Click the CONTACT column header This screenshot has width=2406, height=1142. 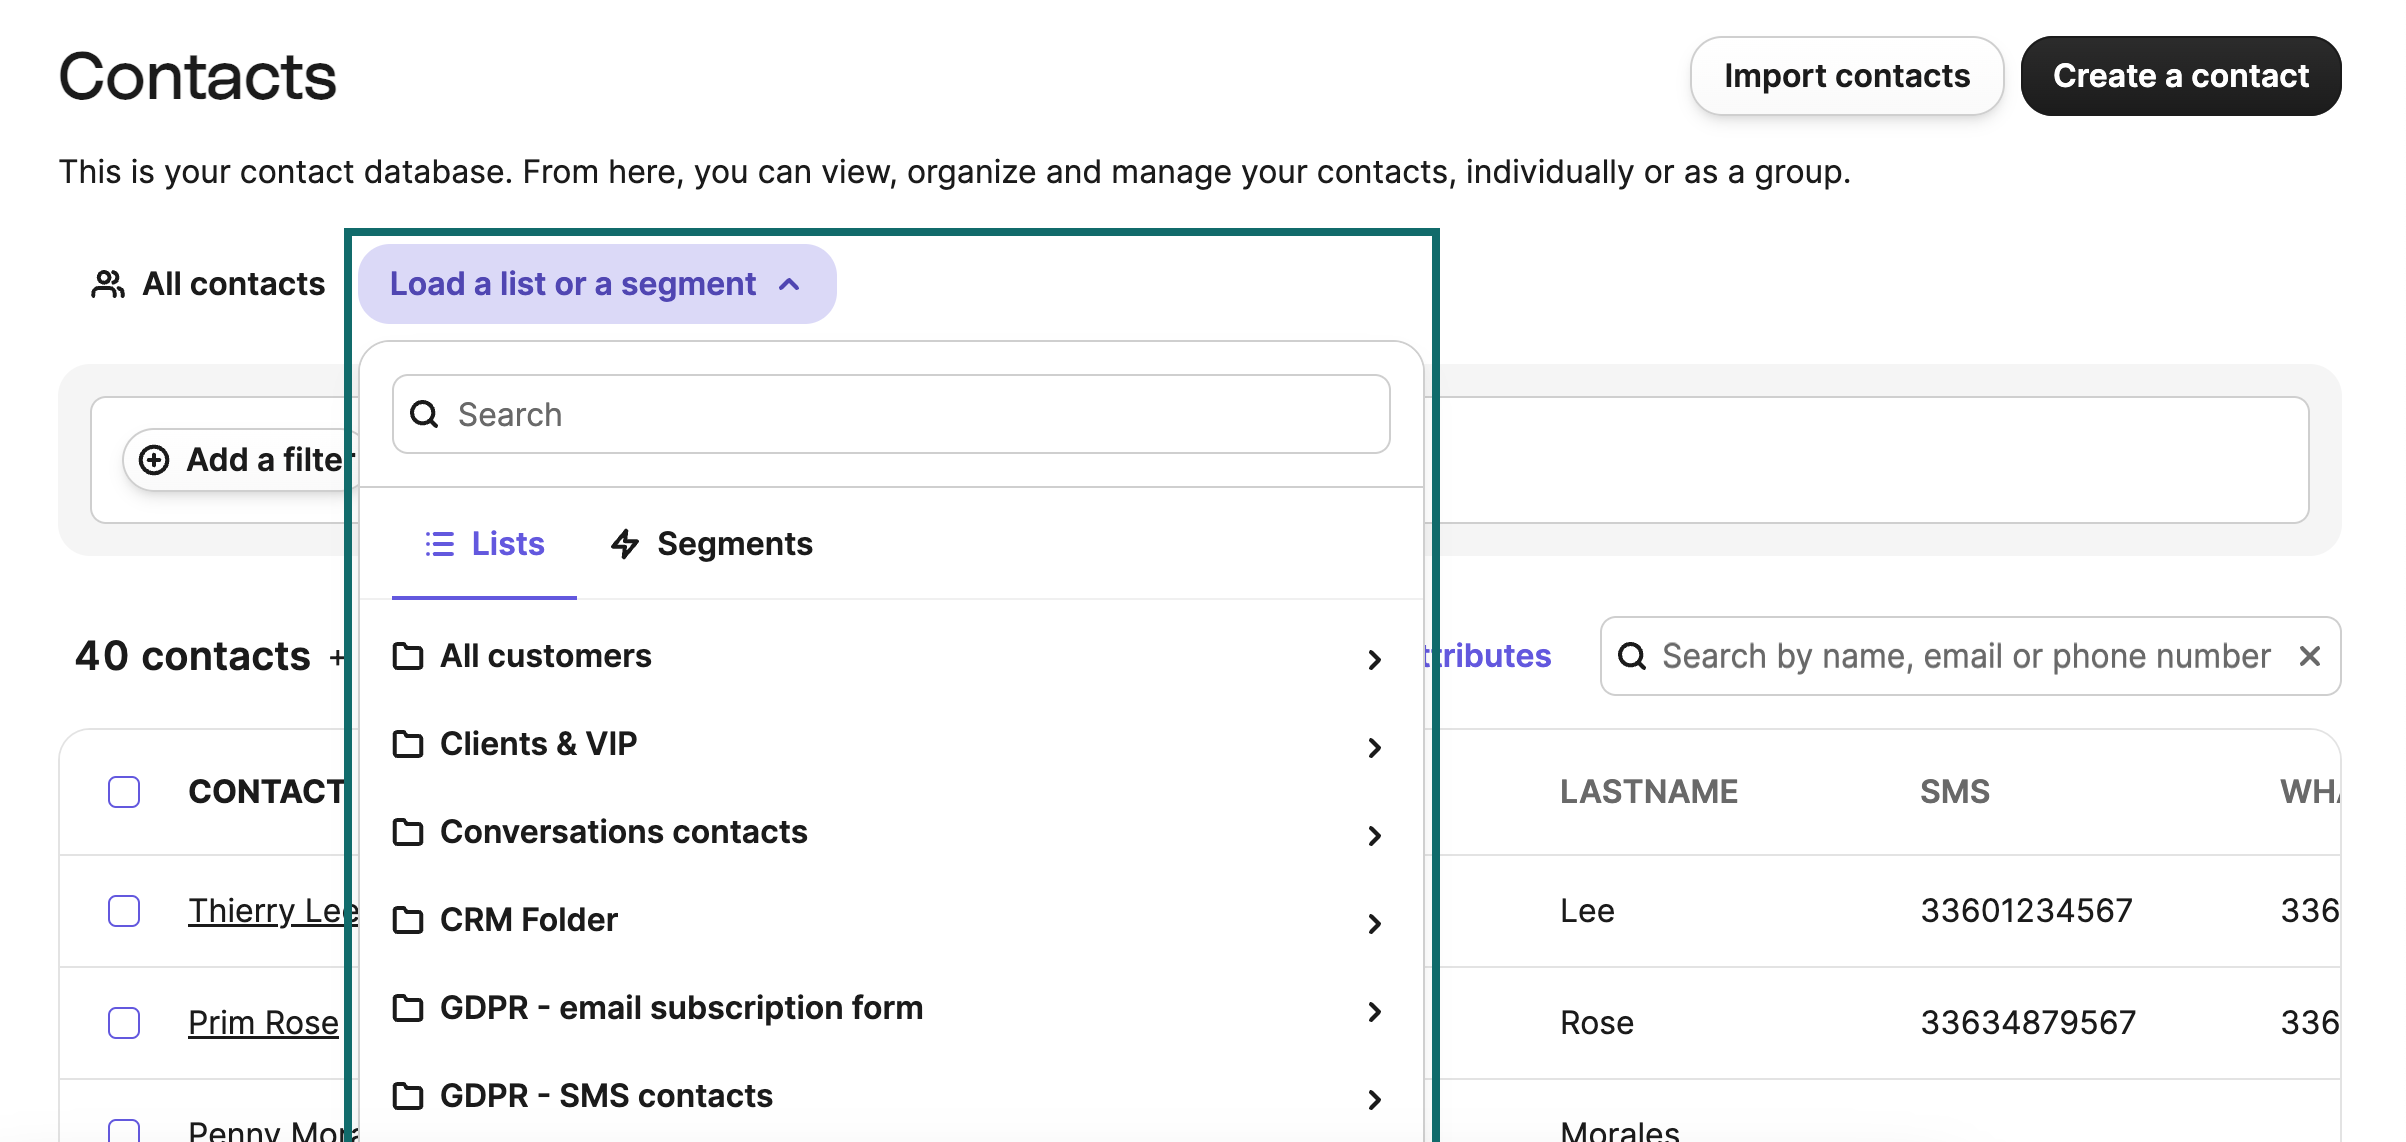266,792
